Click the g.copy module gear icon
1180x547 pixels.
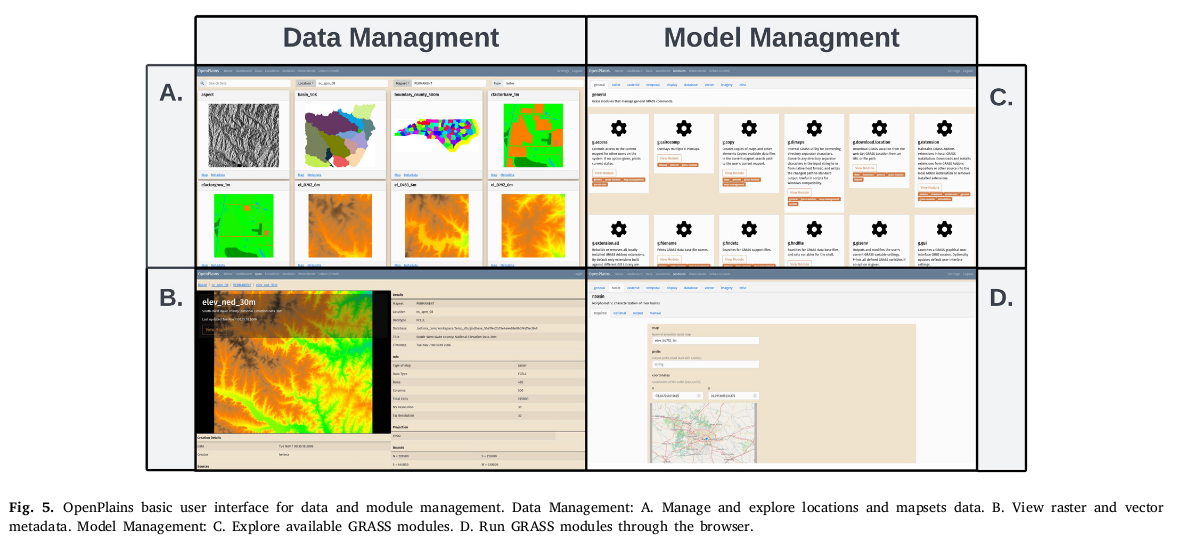click(x=748, y=128)
